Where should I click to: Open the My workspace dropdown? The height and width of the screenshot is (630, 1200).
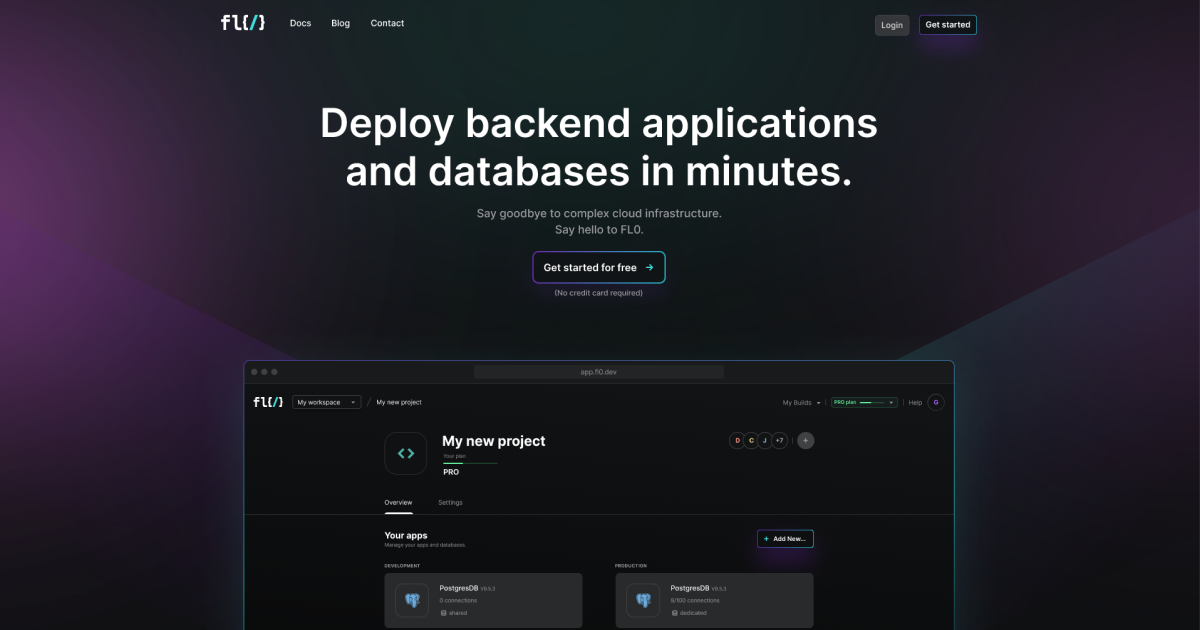point(326,401)
